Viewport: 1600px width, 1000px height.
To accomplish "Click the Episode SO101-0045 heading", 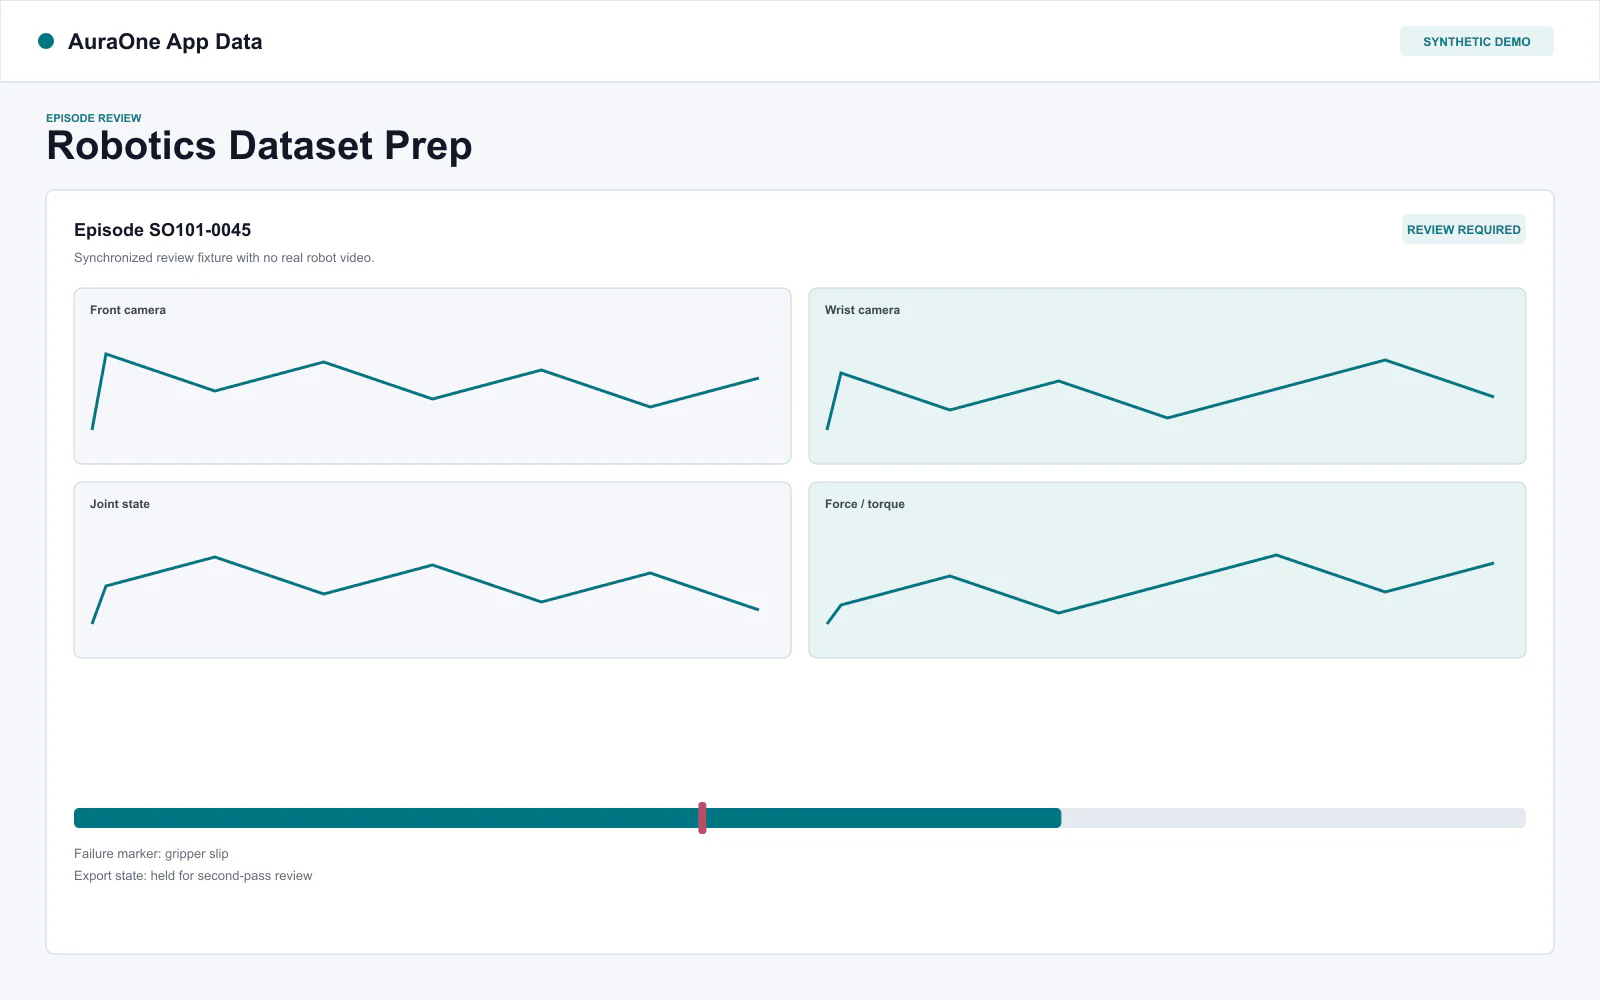I will tap(162, 230).
